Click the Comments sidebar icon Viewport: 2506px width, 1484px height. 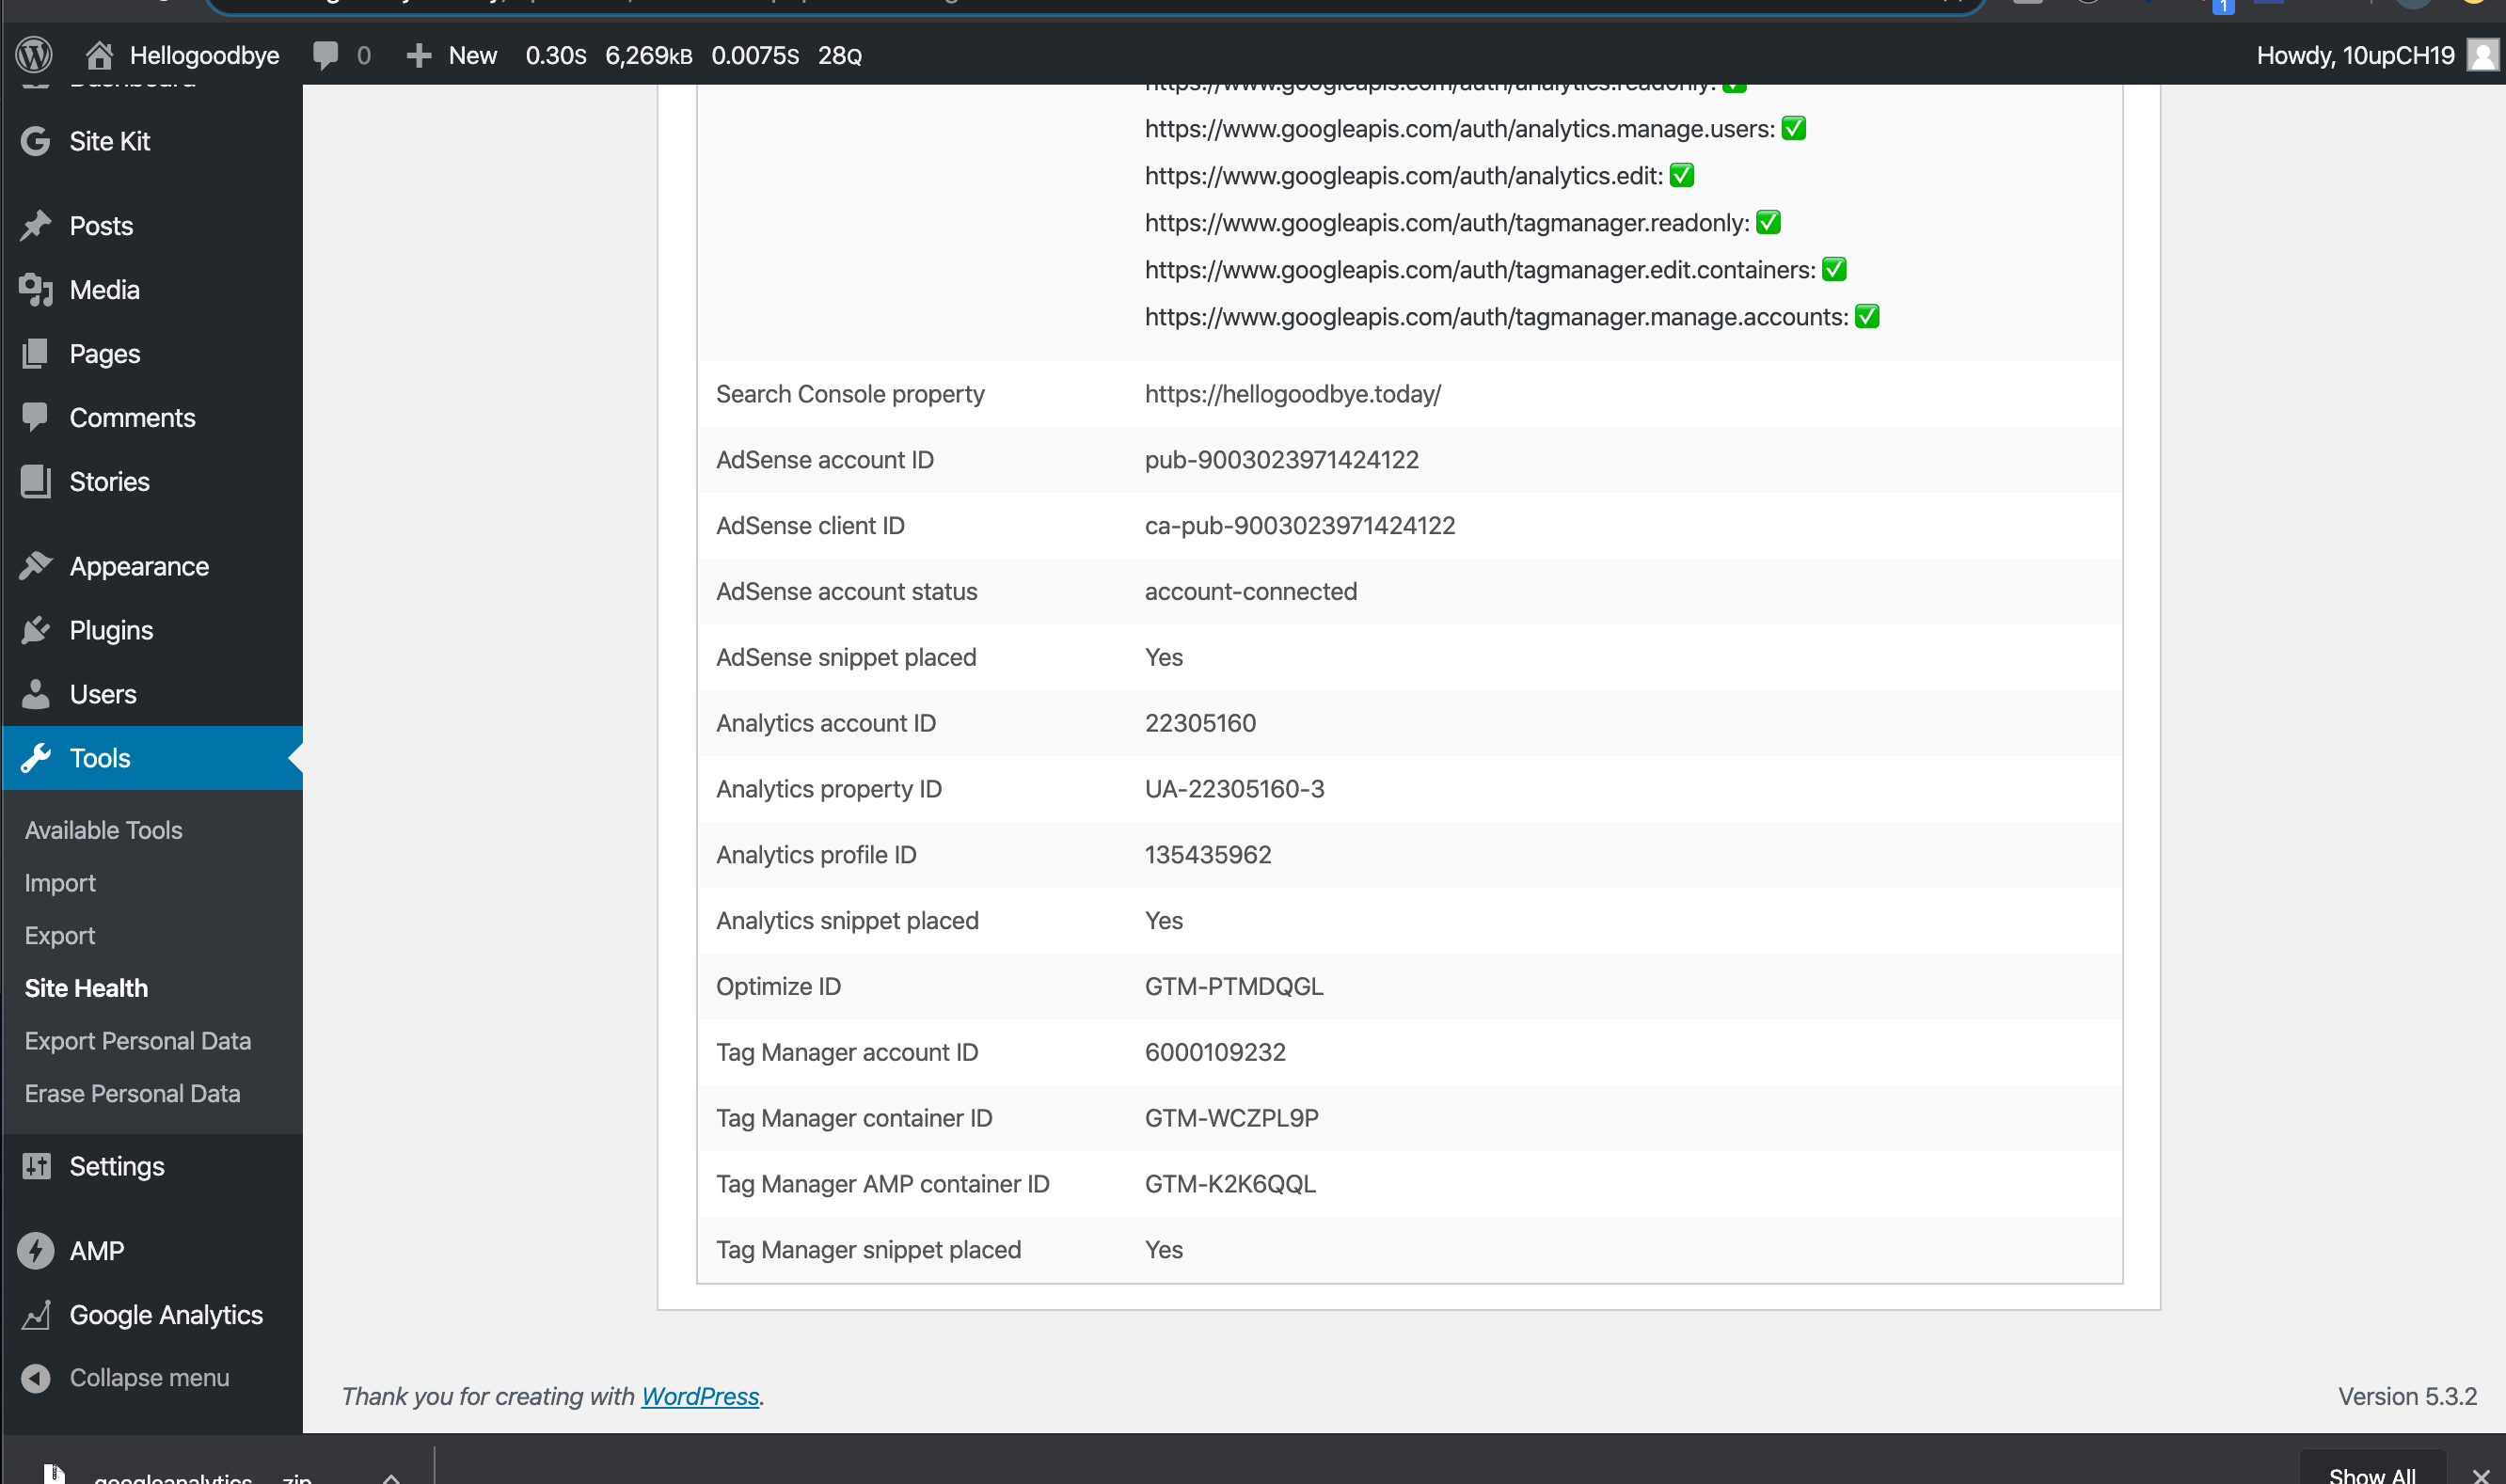pyautogui.click(x=36, y=417)
